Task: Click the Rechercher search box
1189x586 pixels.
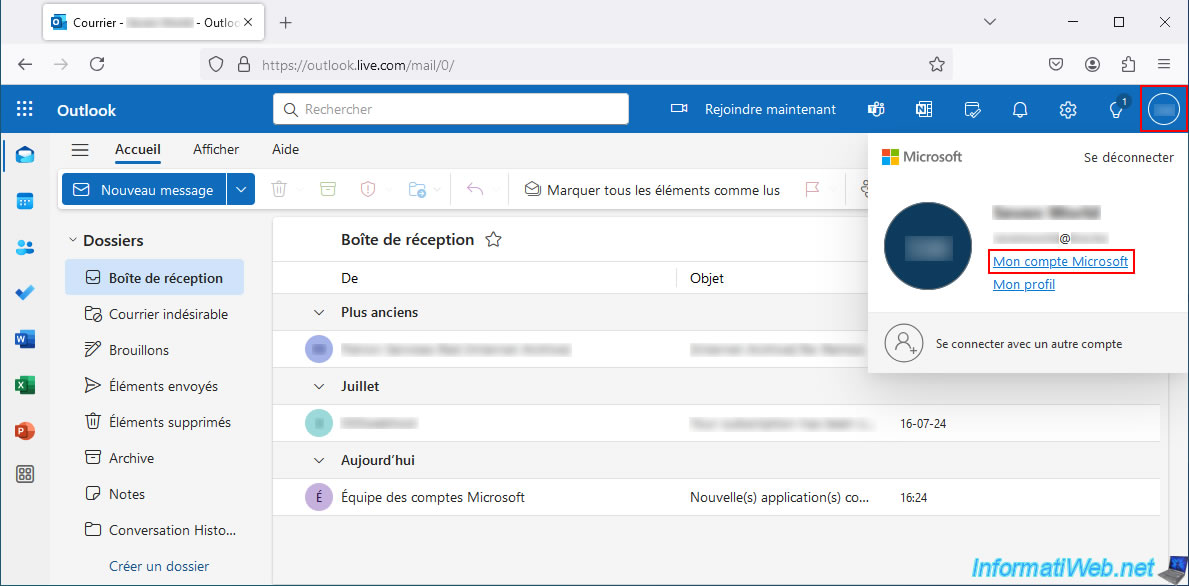Action: (450, 109)
